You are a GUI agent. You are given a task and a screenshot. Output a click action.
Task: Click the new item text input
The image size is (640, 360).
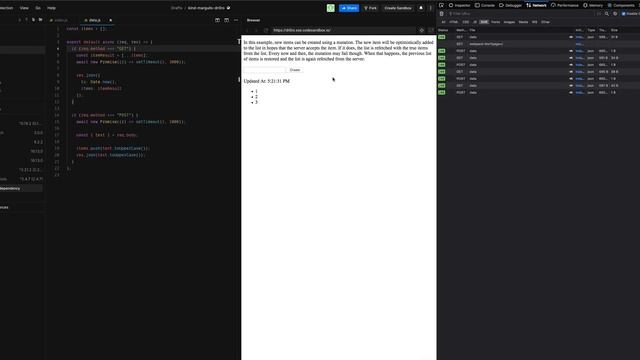[264, 70]
